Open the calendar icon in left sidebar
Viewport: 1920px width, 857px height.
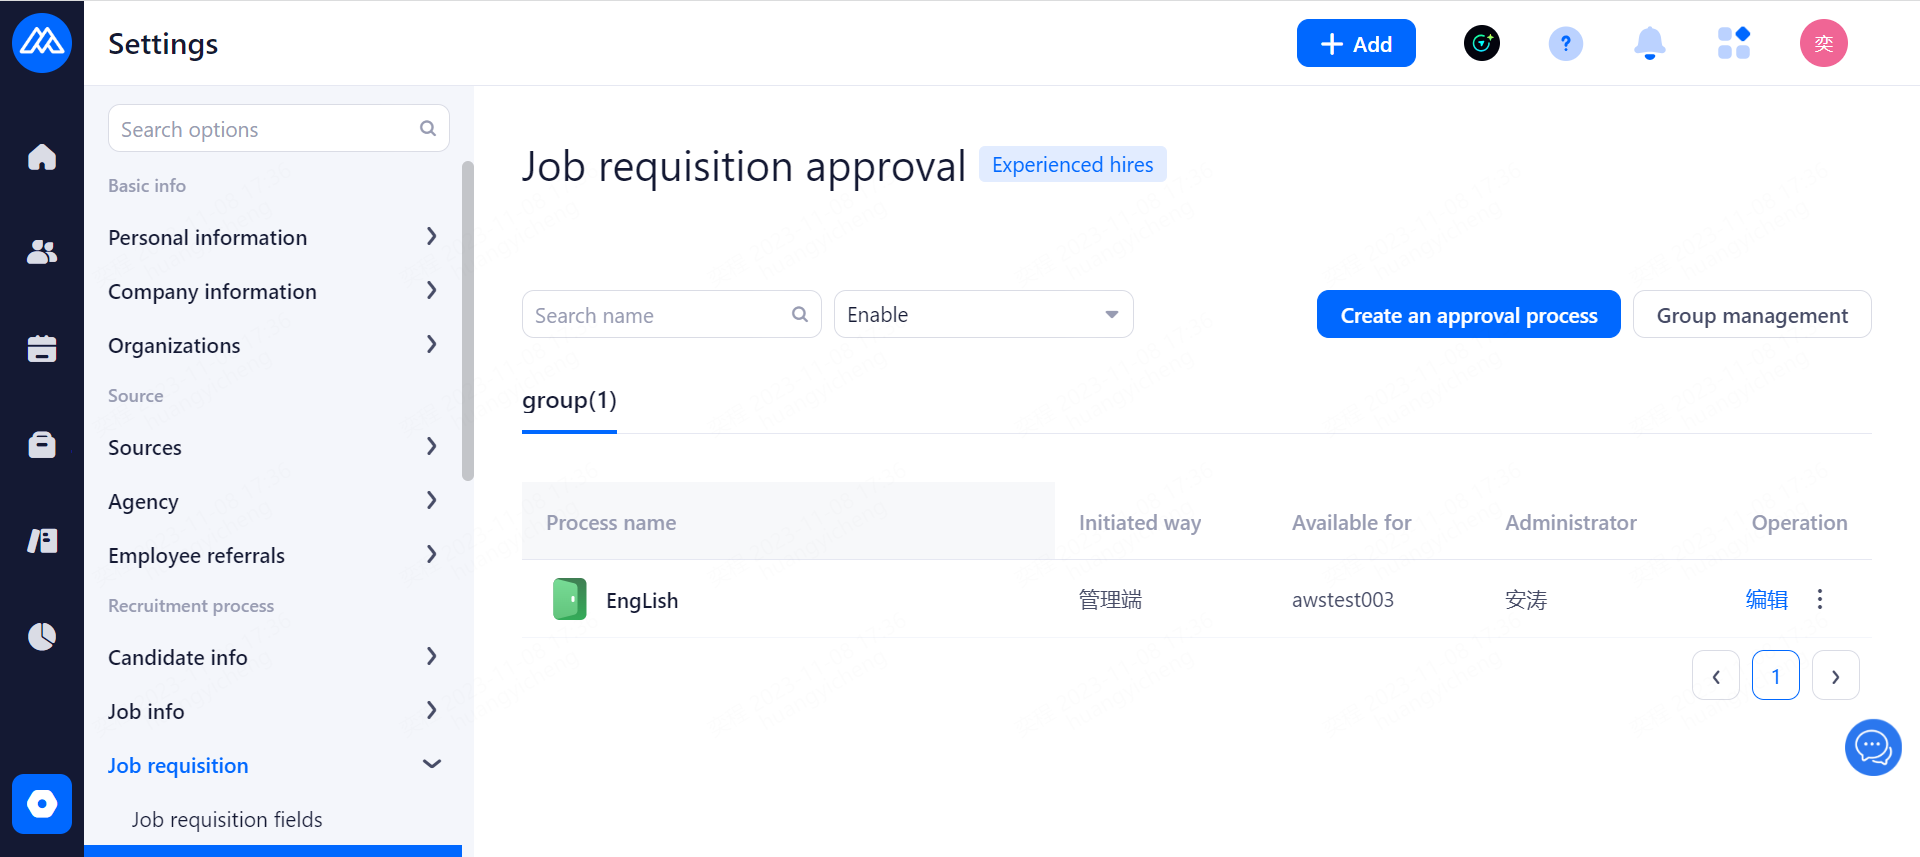[x=42, y=348]
